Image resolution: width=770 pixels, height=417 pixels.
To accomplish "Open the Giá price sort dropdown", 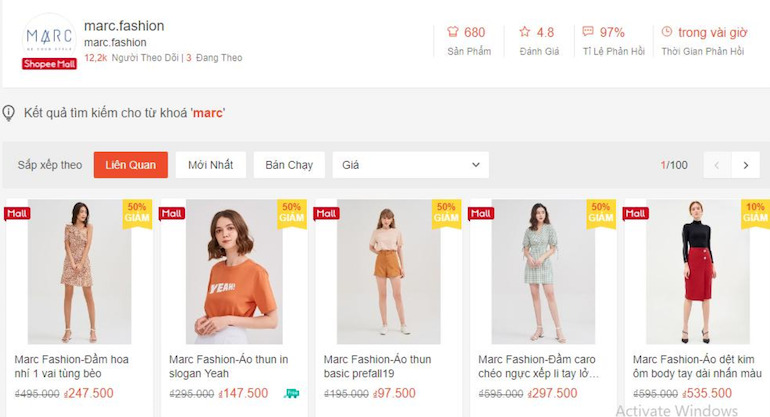I will coord(411,165).
